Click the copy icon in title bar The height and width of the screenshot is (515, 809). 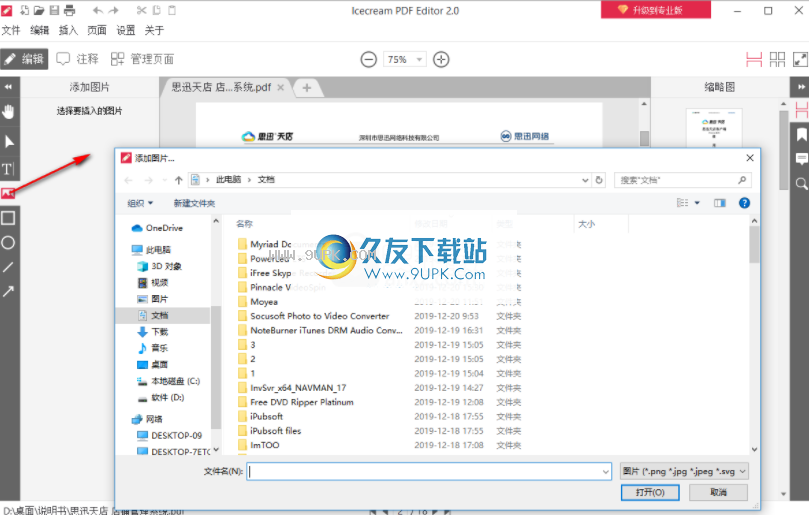(157, 10)
